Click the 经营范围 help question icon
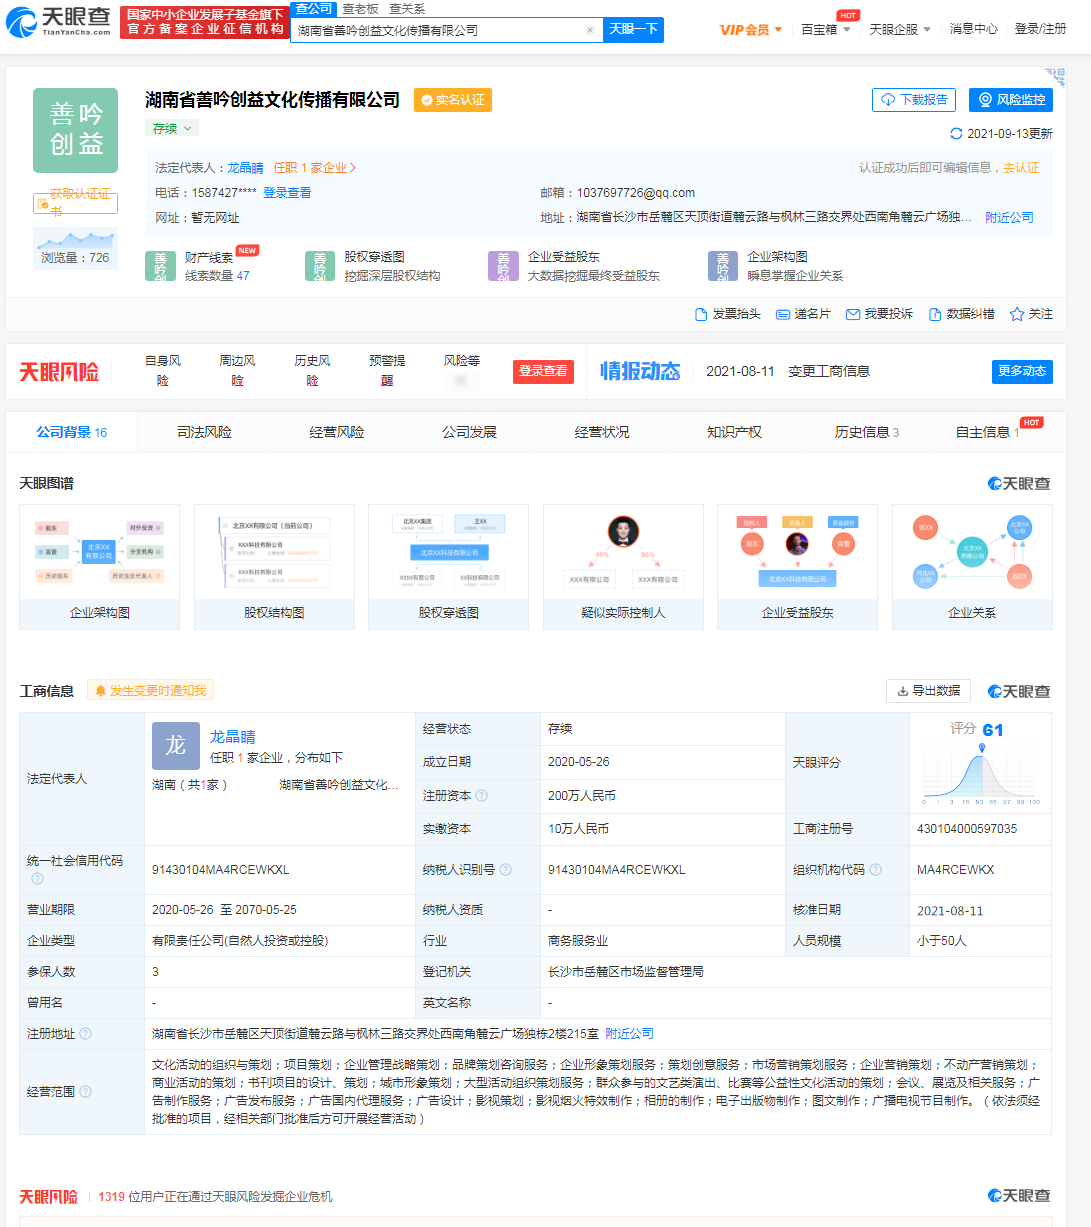 pos(85,1092)
